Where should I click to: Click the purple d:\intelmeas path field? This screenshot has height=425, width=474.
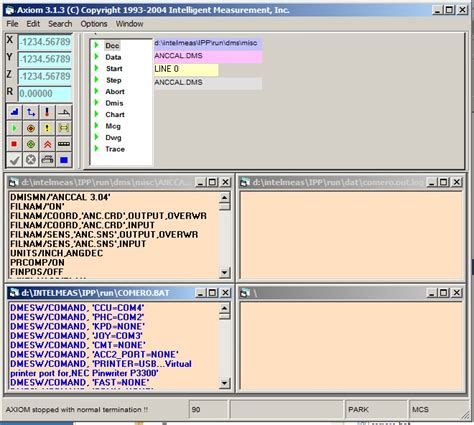208,43
